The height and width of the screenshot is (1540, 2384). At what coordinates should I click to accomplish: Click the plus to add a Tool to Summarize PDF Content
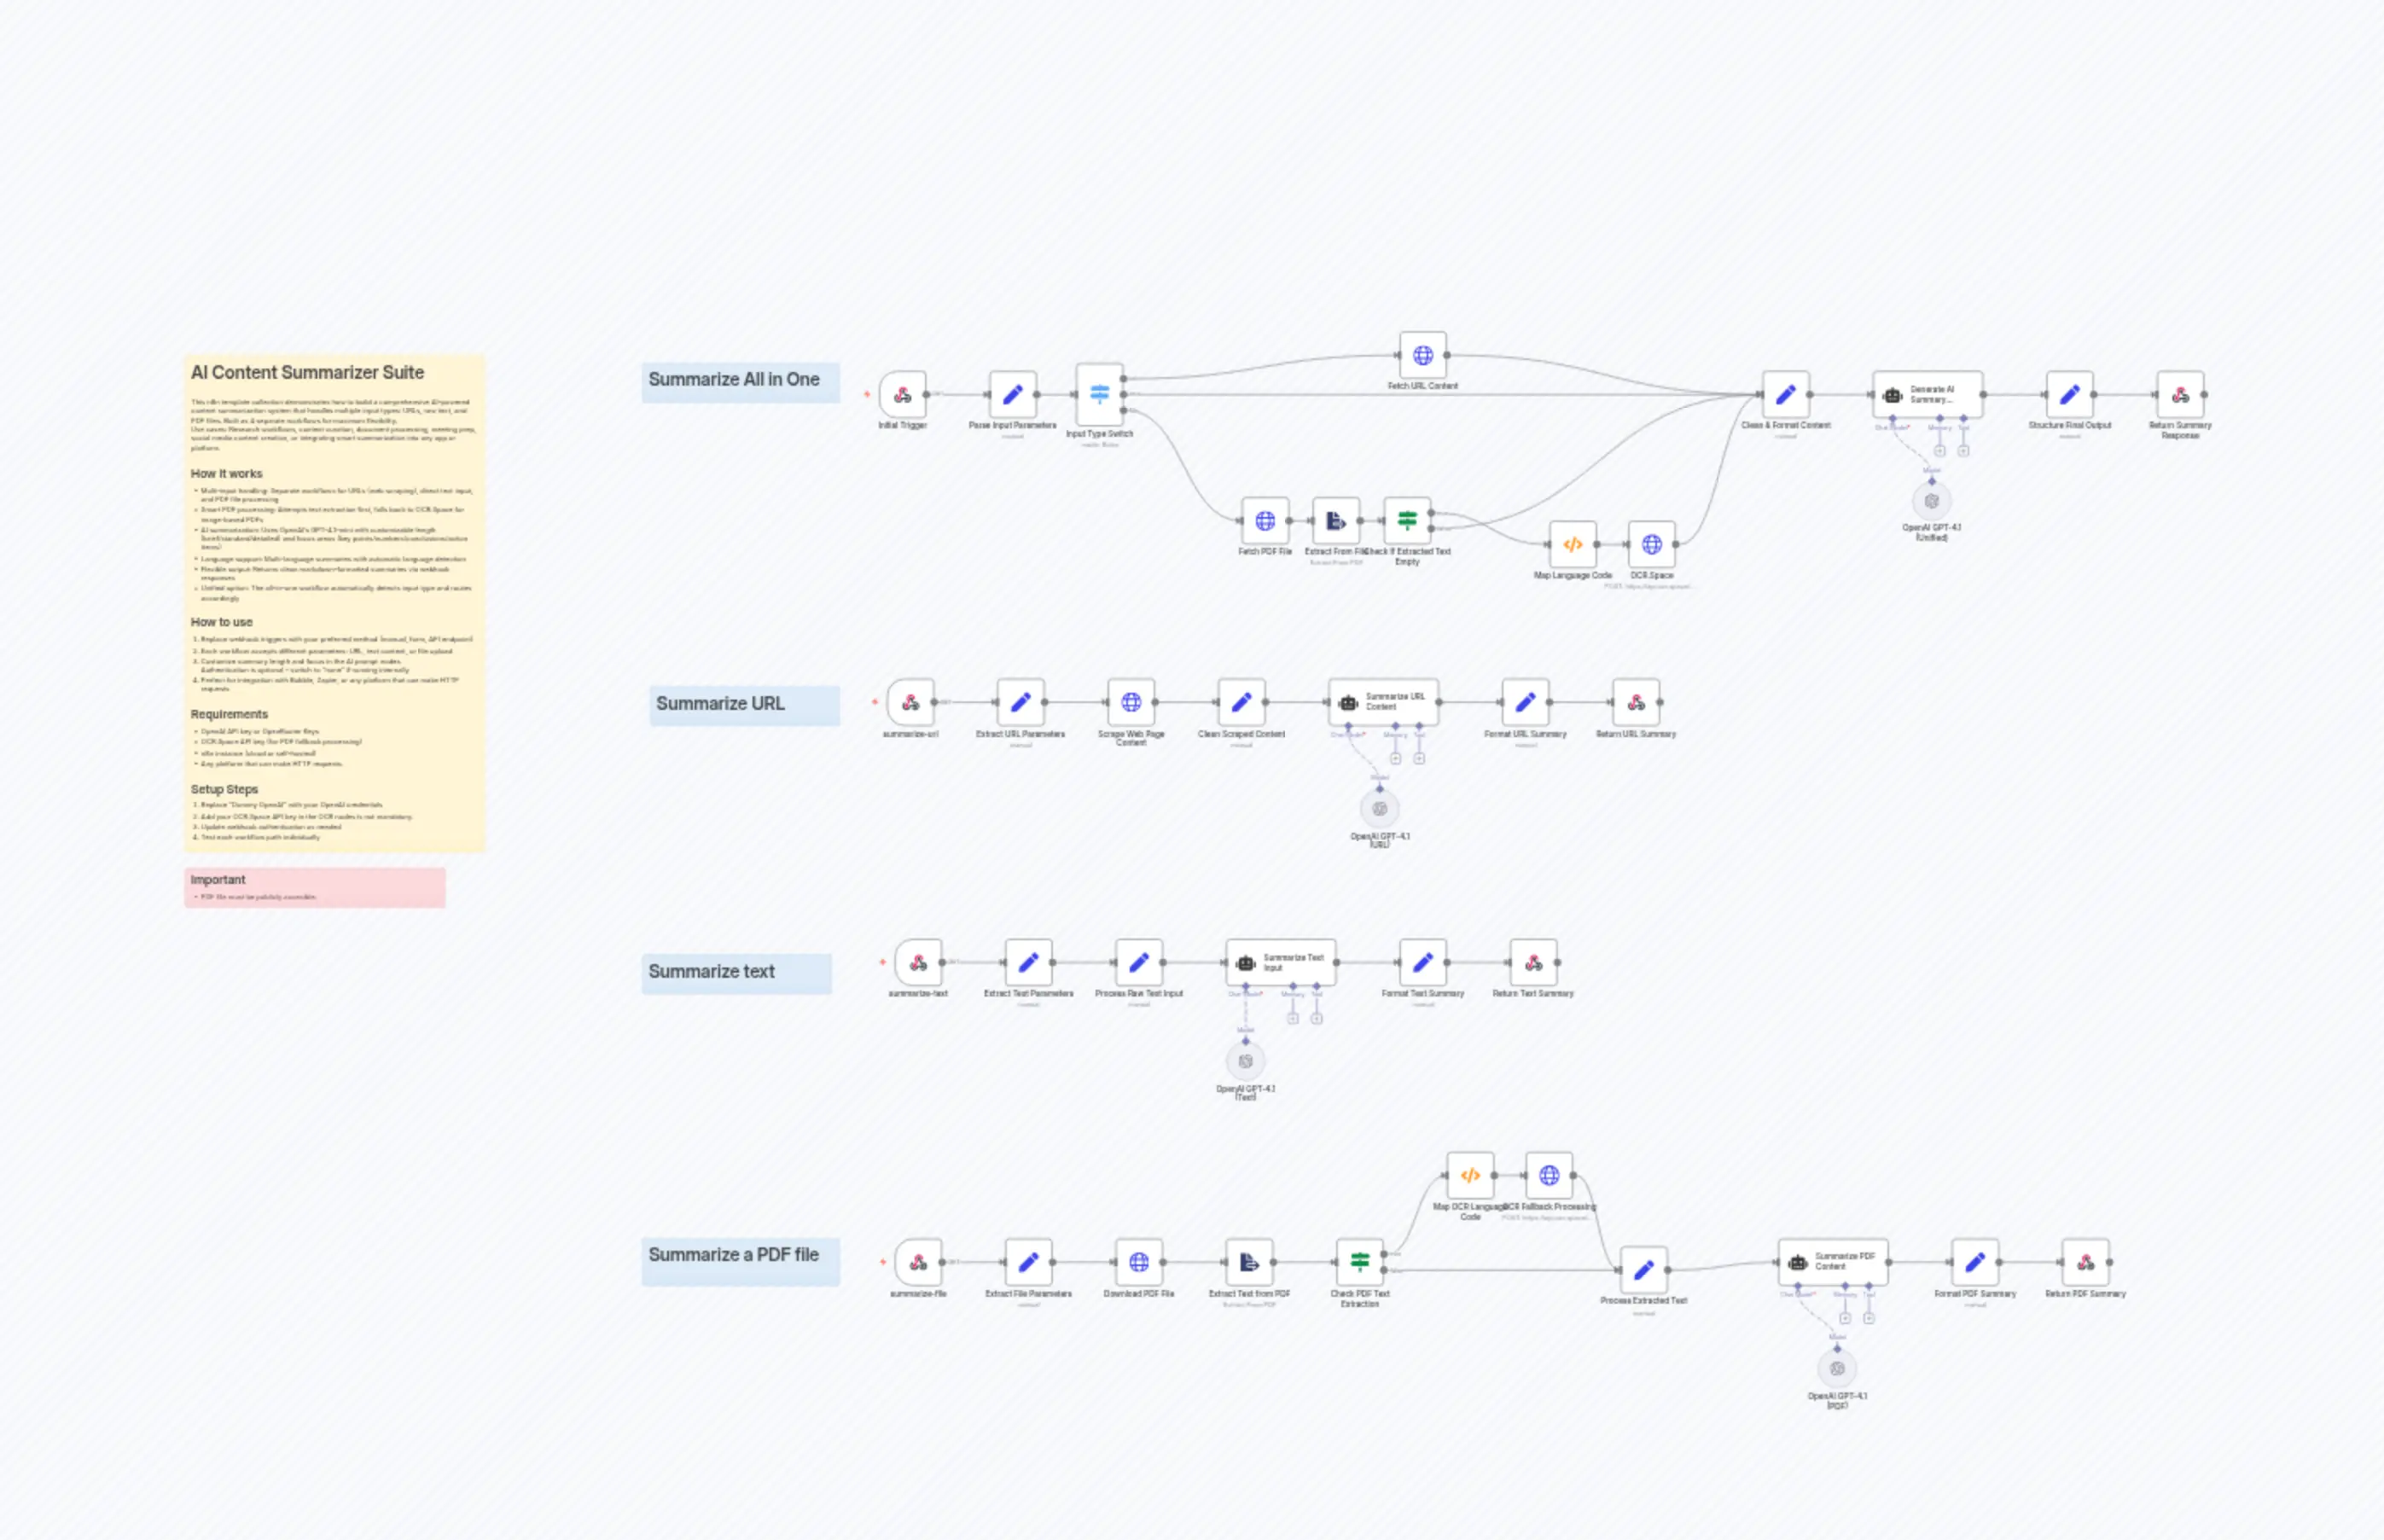click(x=1869, y=1320)
